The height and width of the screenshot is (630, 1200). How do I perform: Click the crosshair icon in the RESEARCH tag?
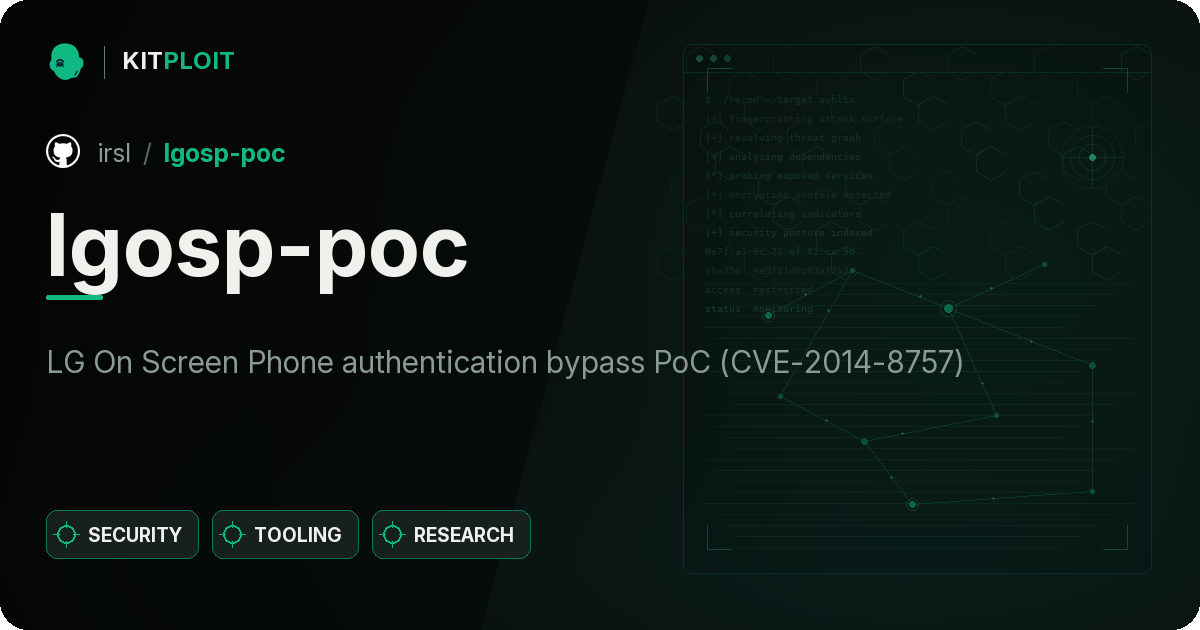(393, 535)
